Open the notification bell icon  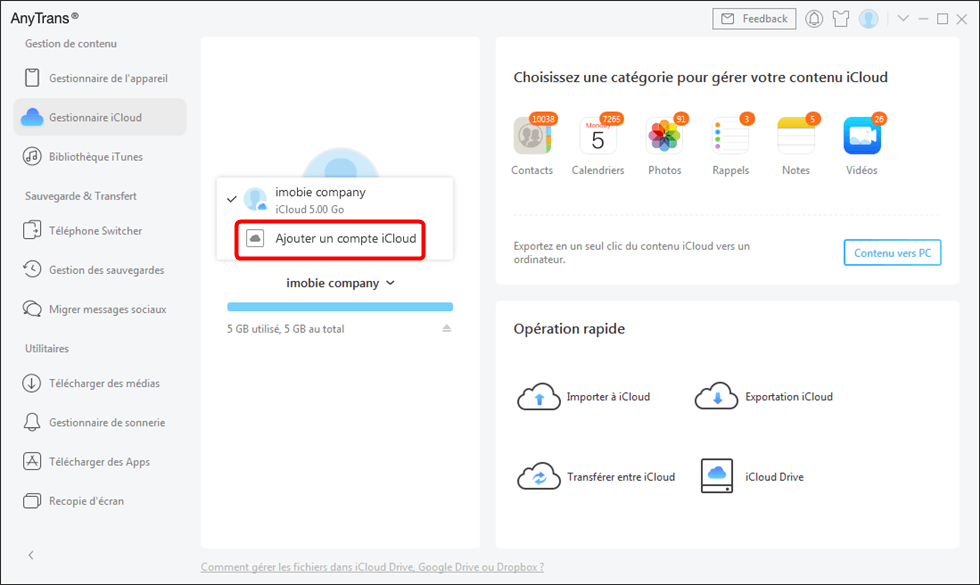813,18
